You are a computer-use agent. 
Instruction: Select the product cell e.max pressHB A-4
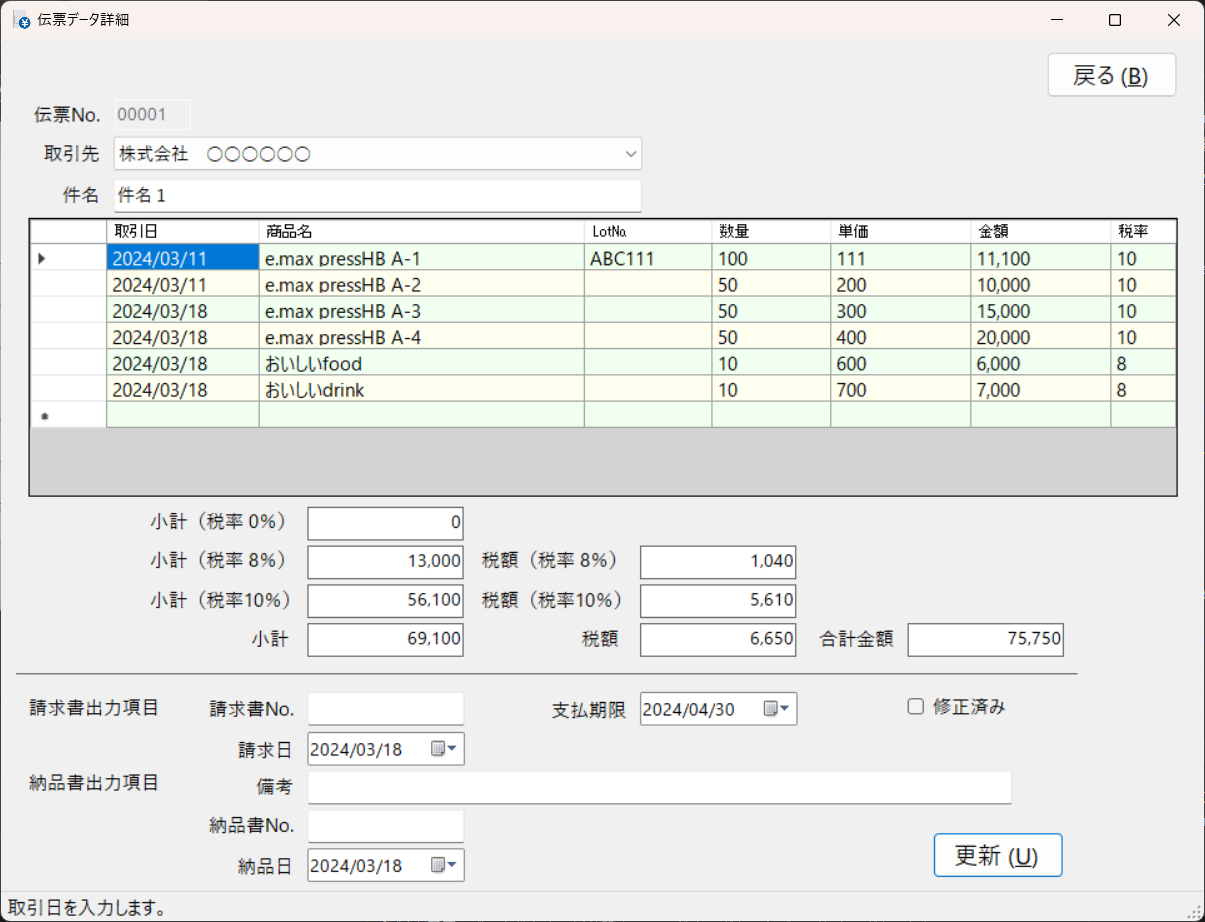point(422,337)
